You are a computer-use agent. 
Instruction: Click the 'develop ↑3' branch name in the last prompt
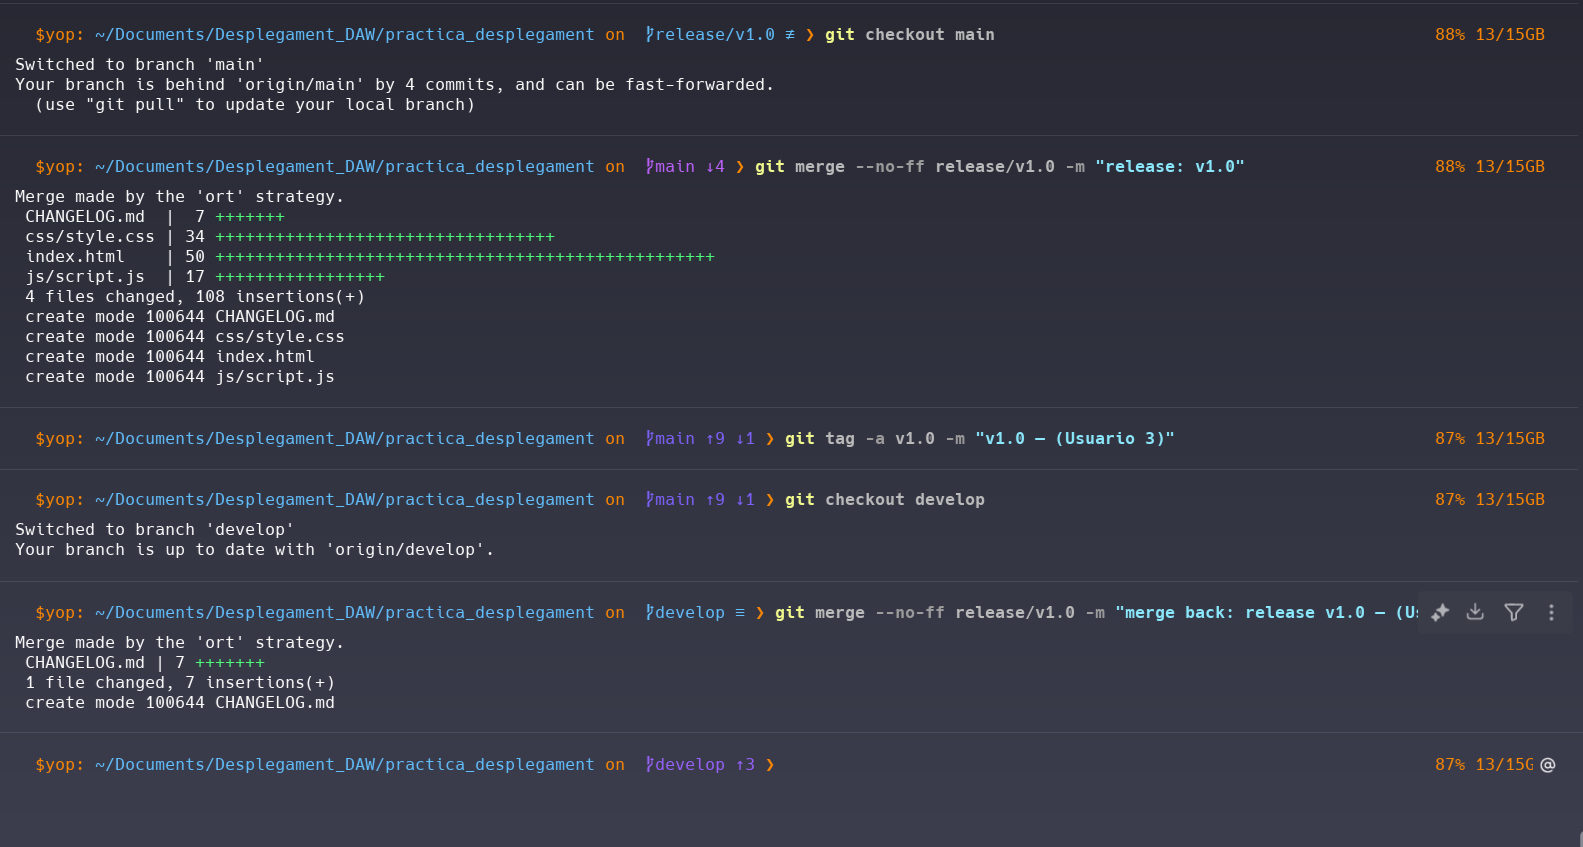pyautogui.click(x=704, y=765)
